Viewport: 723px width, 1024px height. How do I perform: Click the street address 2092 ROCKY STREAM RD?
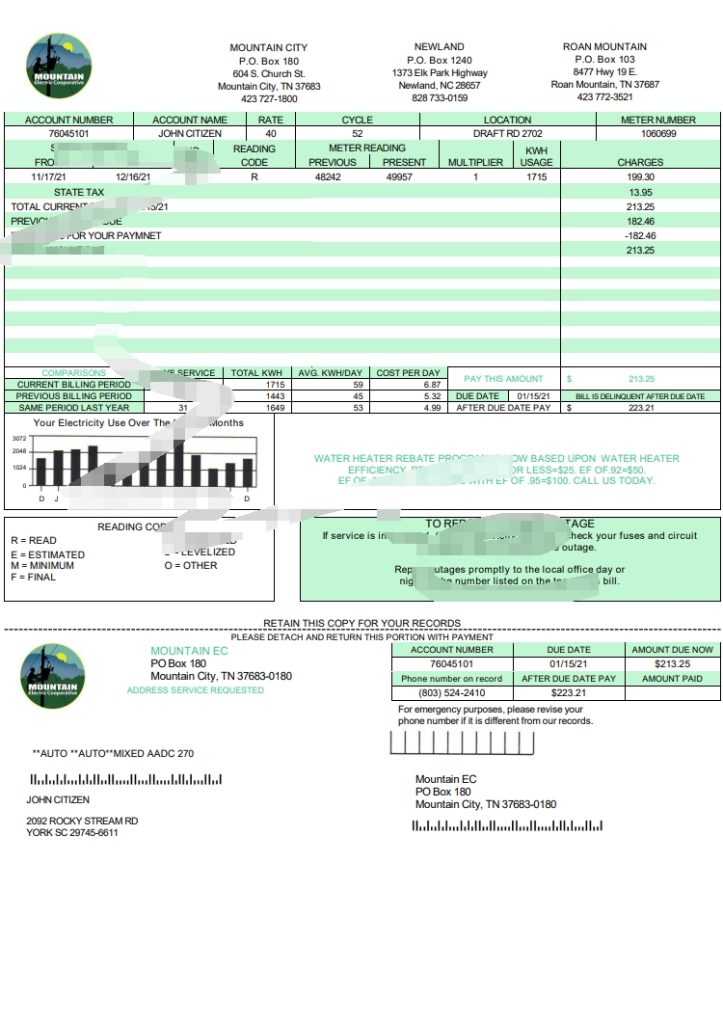click(x=82, y=821)
